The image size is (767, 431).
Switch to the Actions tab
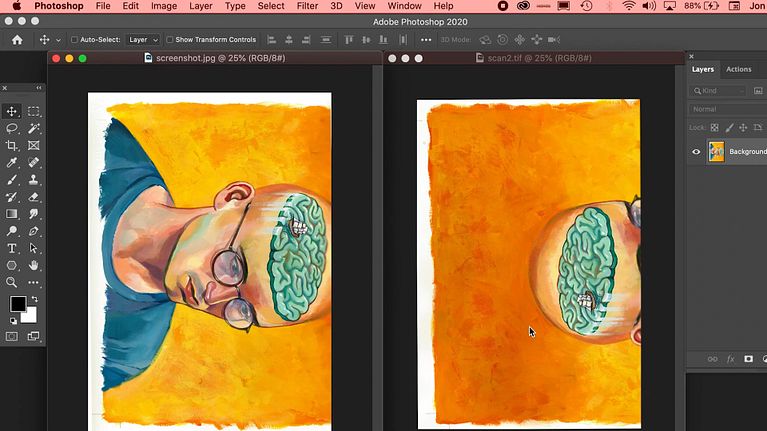click(738, 69)
